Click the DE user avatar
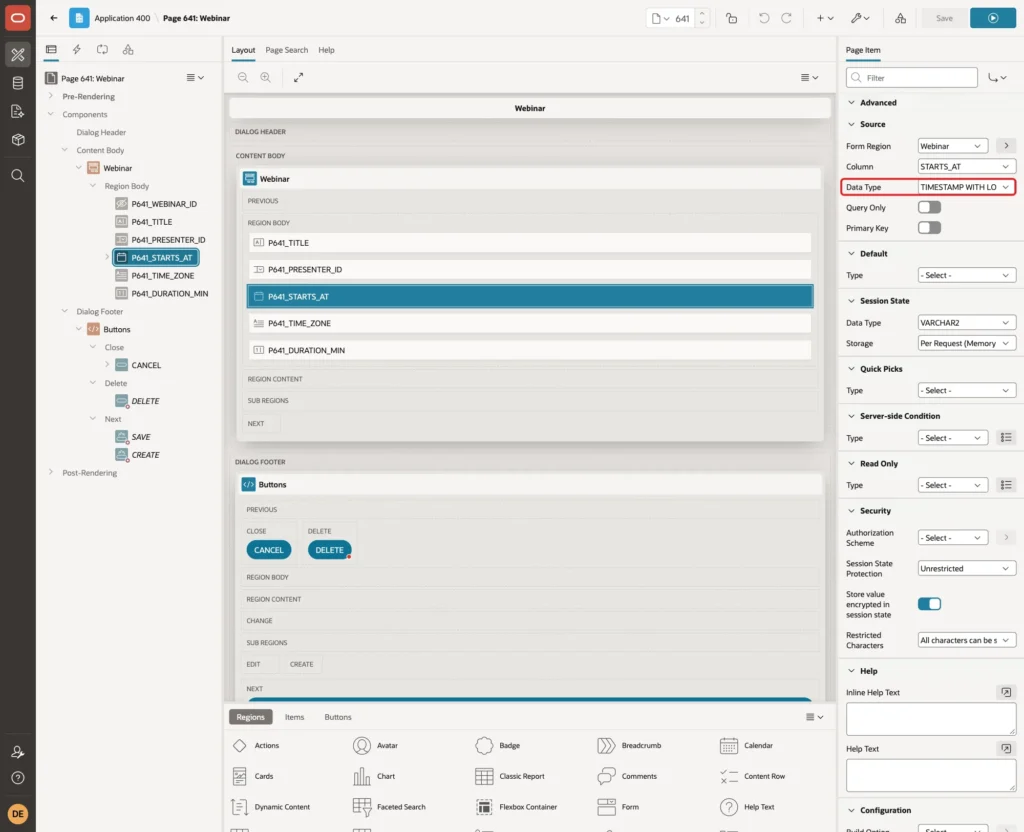 click(x=18, y=814)
